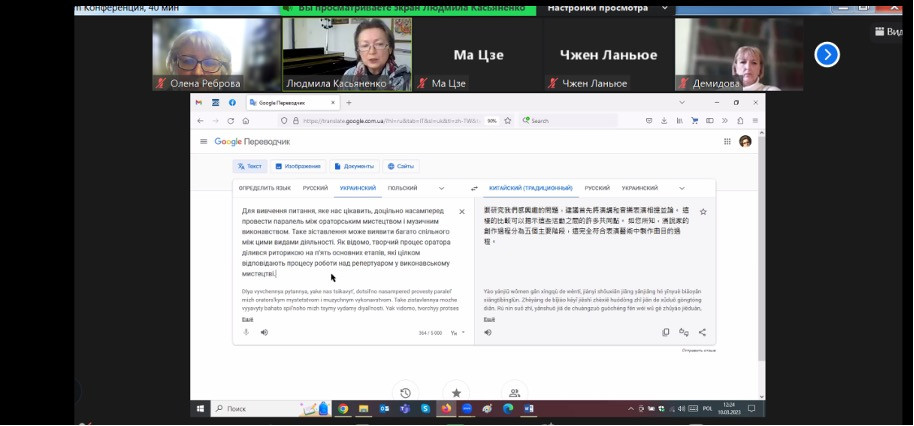Image resolution: width=914 pixels, height=426 pixels.
Task: Expand source language list
Action: (x=441, y=188)
